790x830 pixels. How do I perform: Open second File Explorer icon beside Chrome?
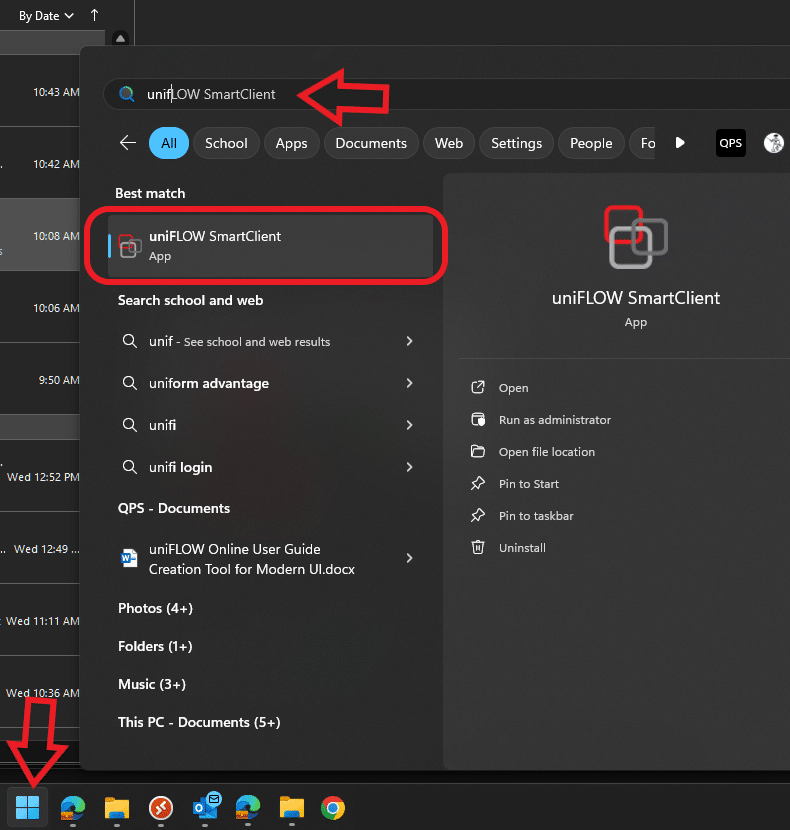coord(292,808)
